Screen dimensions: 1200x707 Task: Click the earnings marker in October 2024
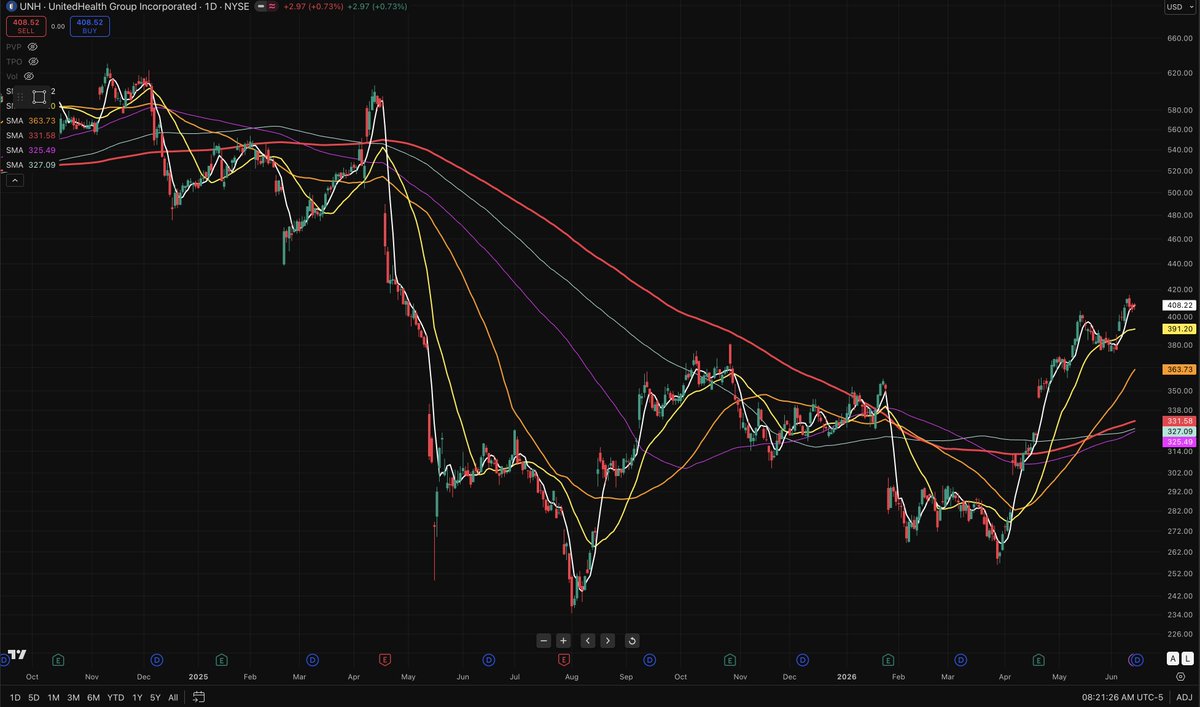[59, 660]
